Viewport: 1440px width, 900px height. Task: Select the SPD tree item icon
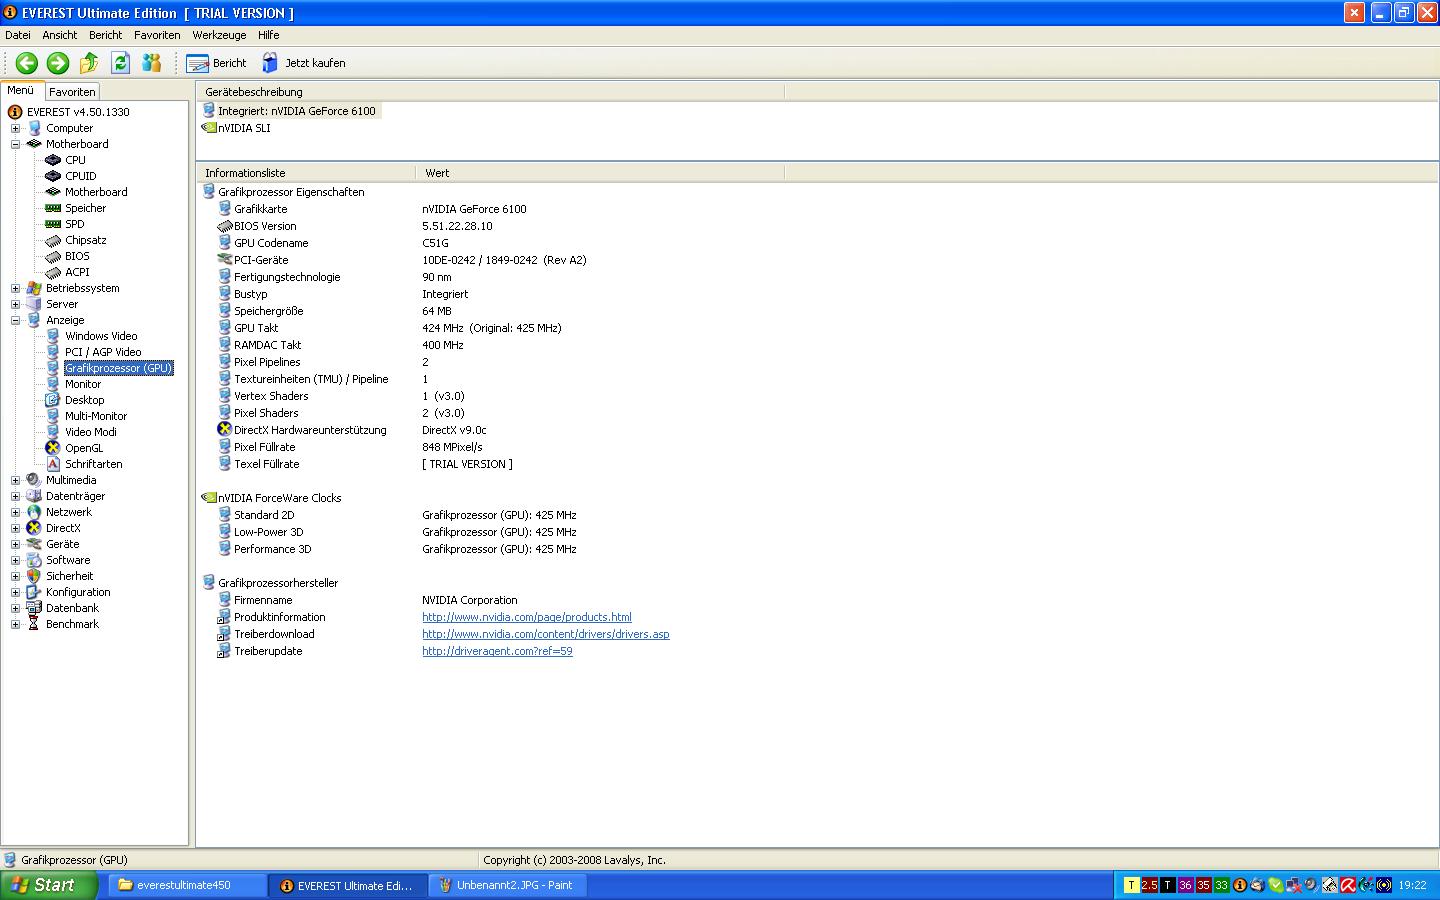click(53, 224)
